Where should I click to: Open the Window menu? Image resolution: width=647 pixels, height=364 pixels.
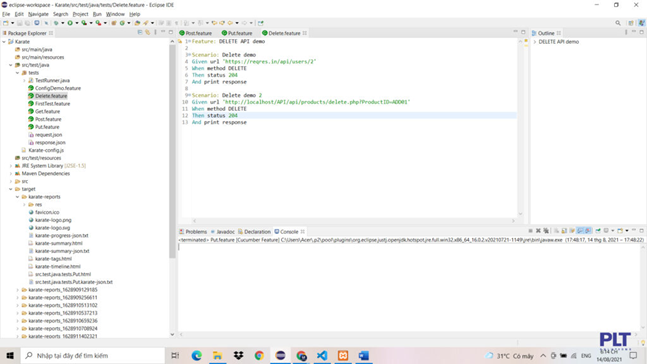click(x=115, y=14)
